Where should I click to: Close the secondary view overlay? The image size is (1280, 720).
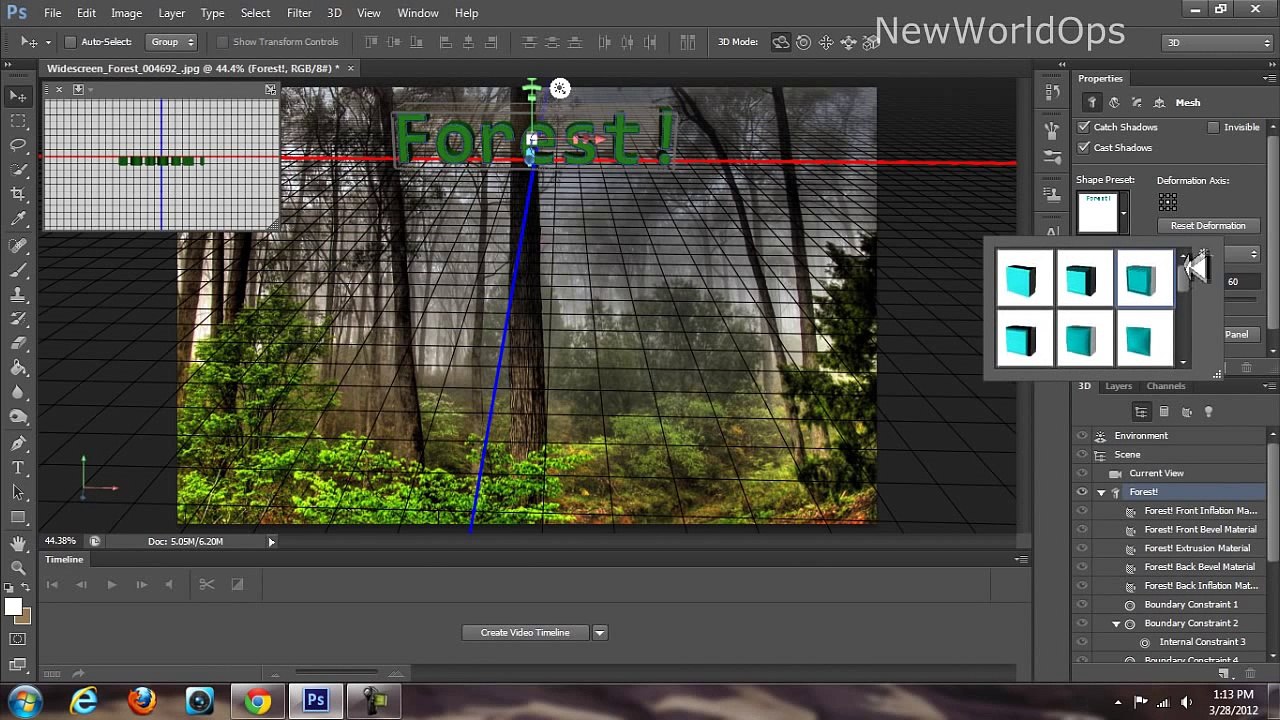[59, 90]
